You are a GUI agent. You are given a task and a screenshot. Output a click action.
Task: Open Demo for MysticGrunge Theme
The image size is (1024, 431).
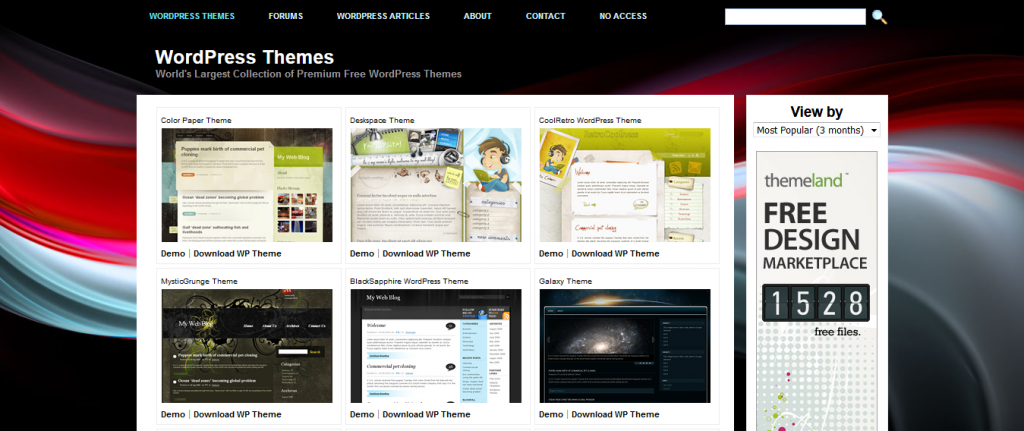[173, 414]
